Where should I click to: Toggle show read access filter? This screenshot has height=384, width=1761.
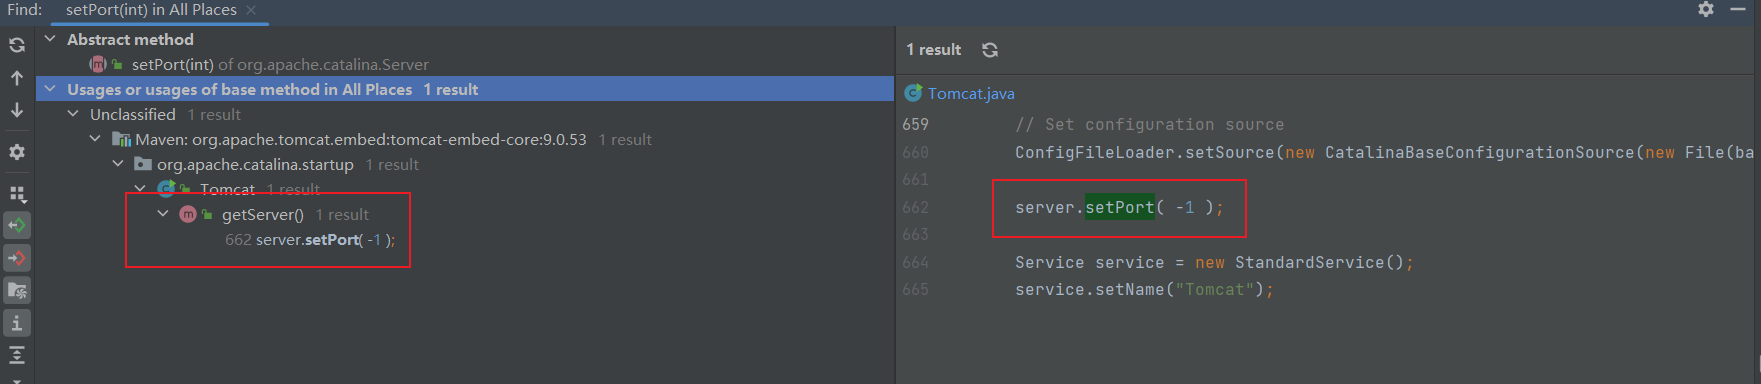[x=17, y=225]
